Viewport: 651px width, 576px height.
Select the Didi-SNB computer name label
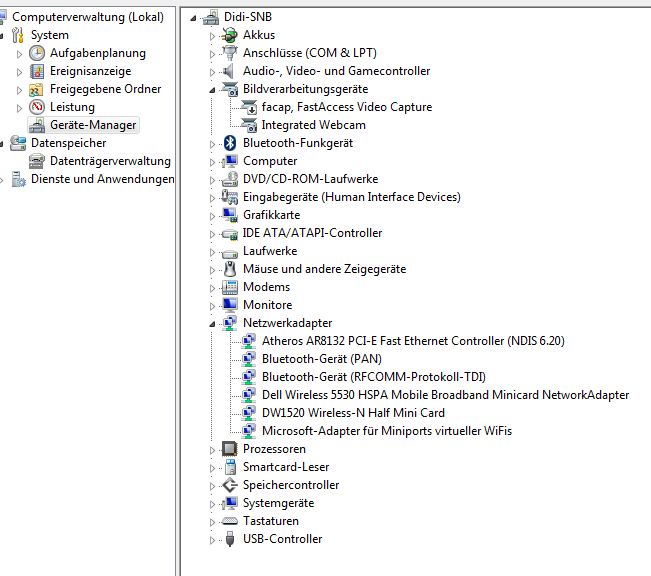tap(248, 17)
